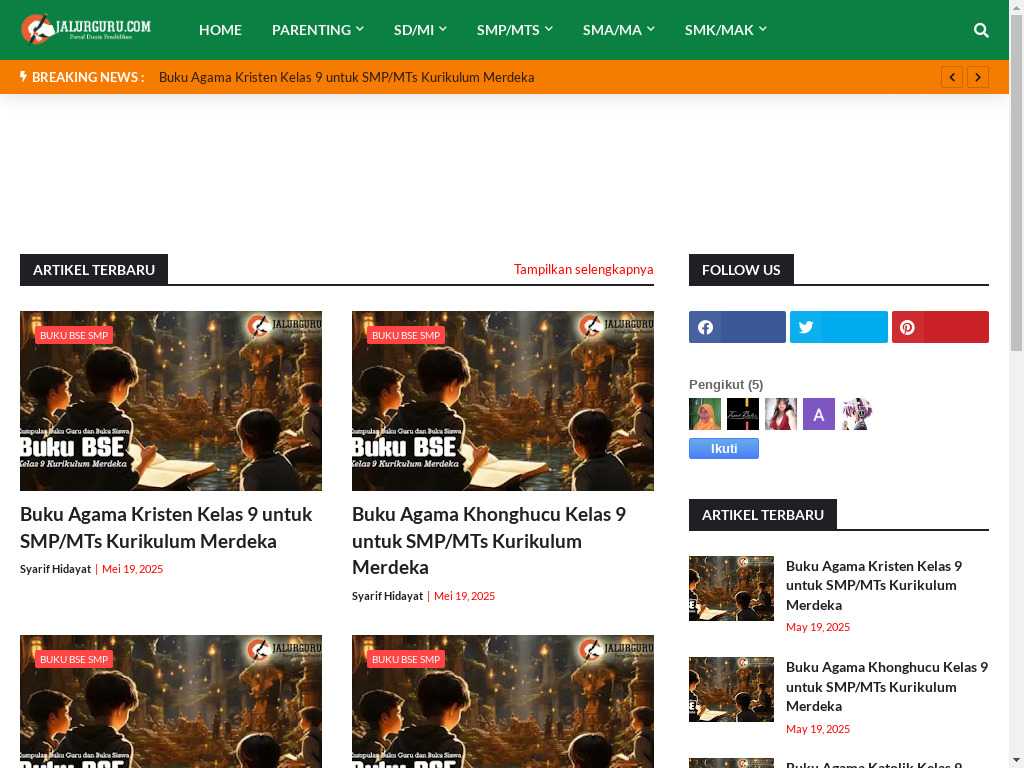The height and width of the screenshot is (768, 1024).
Task: Open sidebar article Buku Agama Kristen Kelas 9
Action: (x=874, y=585)
